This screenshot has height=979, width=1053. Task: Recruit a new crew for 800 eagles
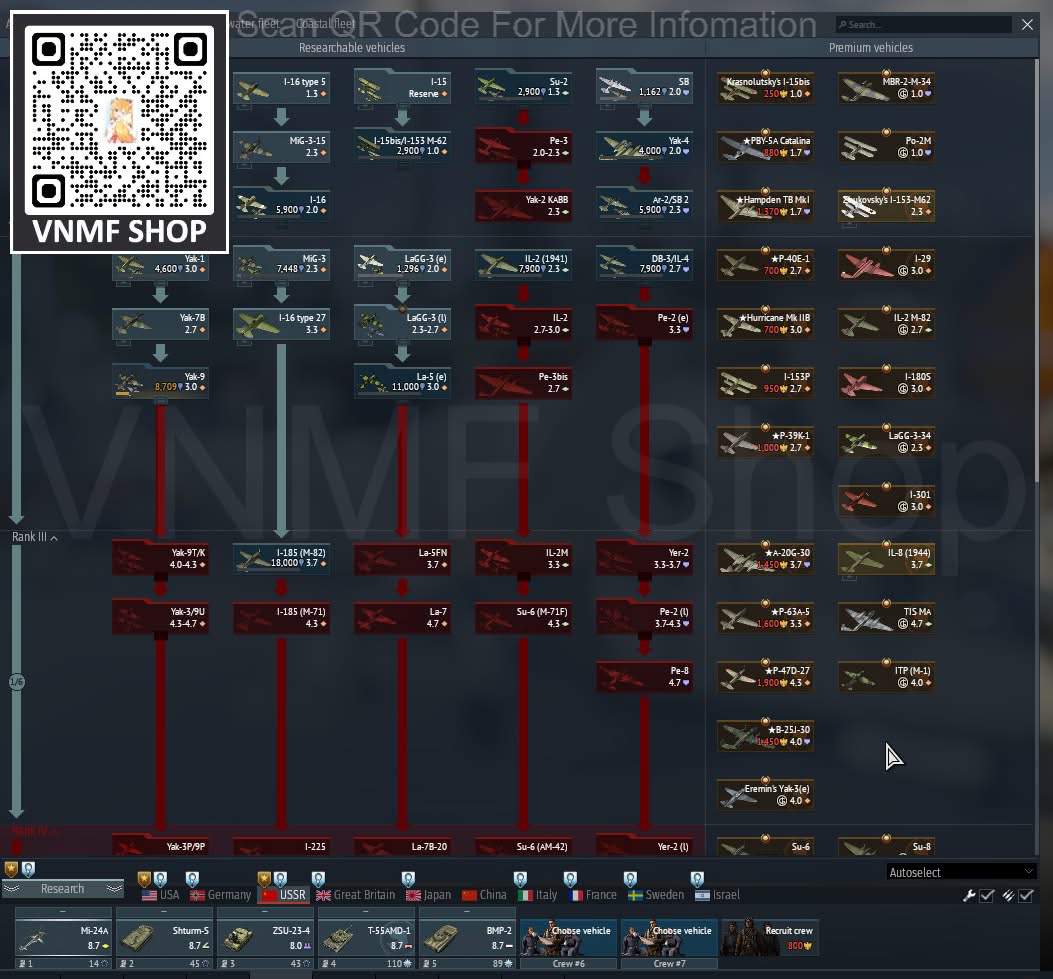click(x=769, y=938)
